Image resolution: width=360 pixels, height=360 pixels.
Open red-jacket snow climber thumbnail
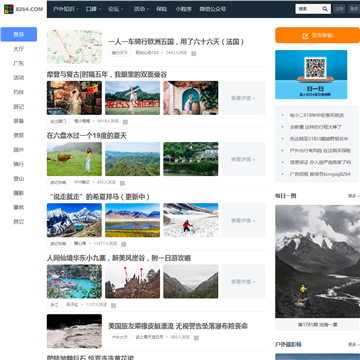pyautogui.click(x=191, y=220)
